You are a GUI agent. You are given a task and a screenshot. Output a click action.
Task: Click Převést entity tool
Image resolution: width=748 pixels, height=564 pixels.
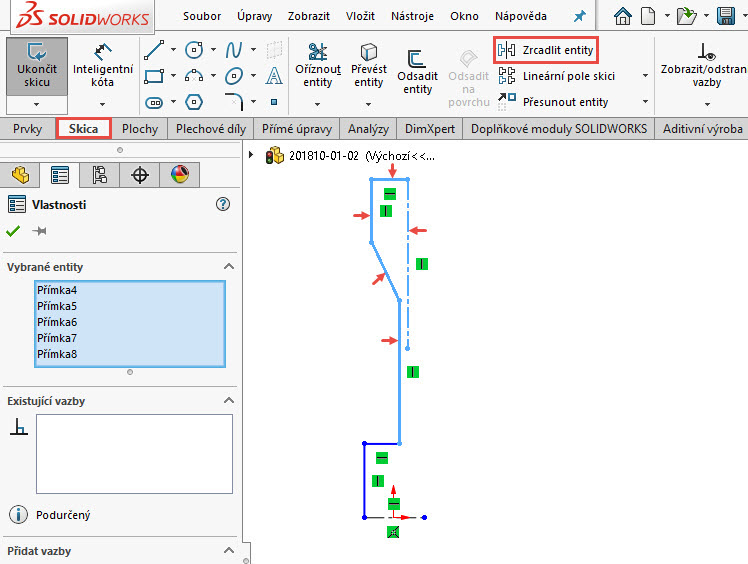(369, 66)
